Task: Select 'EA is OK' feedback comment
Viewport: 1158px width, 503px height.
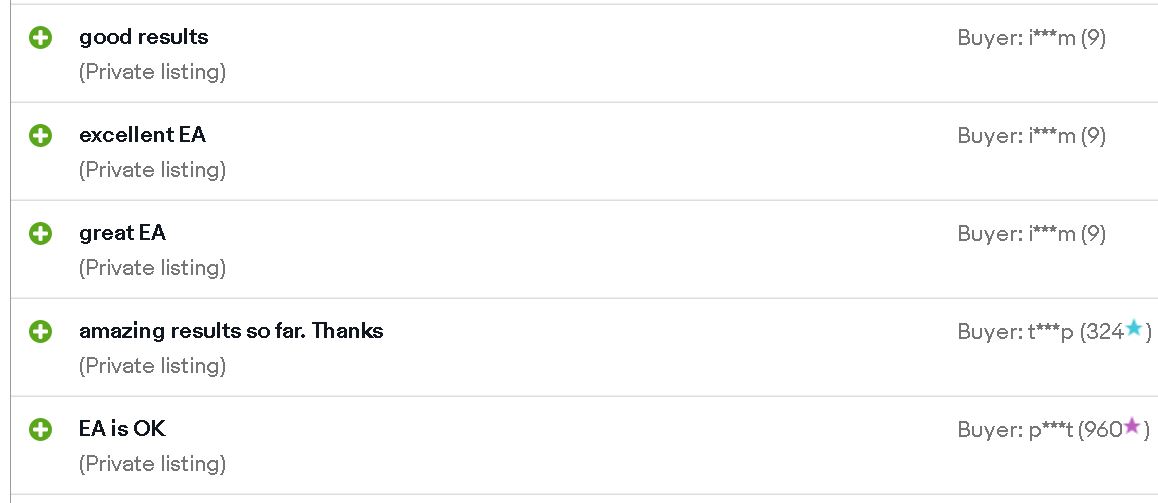Action: 122,428
